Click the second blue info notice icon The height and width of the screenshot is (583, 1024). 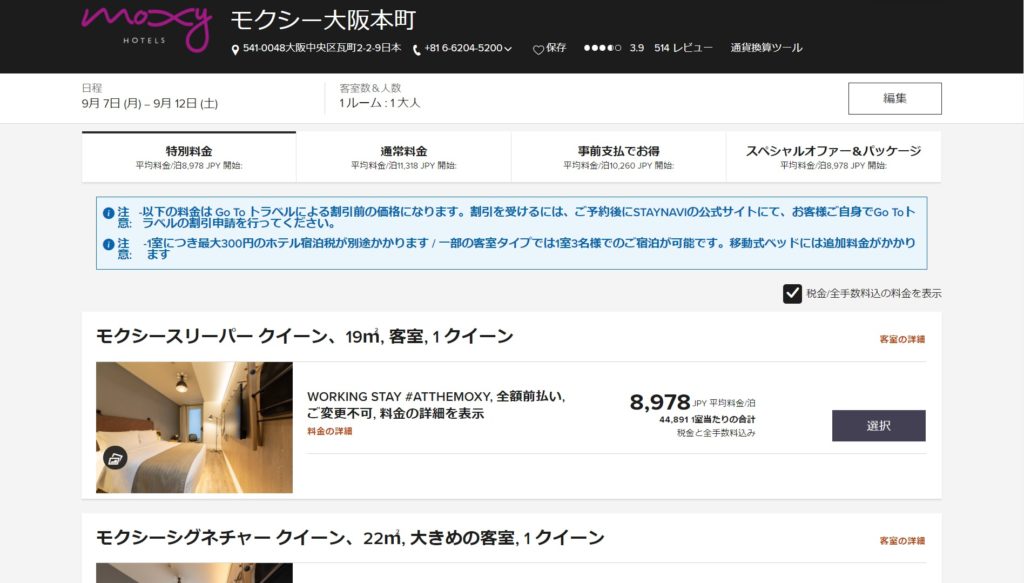pos(108,244)
